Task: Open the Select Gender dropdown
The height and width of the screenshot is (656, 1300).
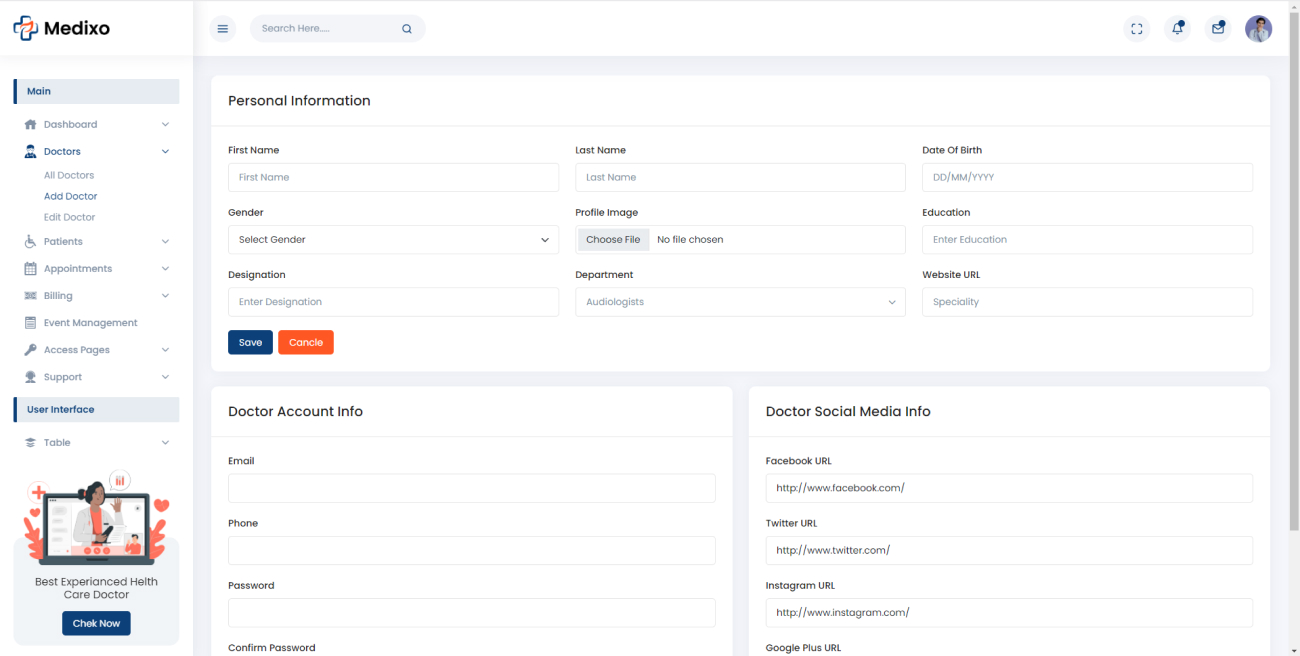Action: pyautogui.click(x=393, y=240)
